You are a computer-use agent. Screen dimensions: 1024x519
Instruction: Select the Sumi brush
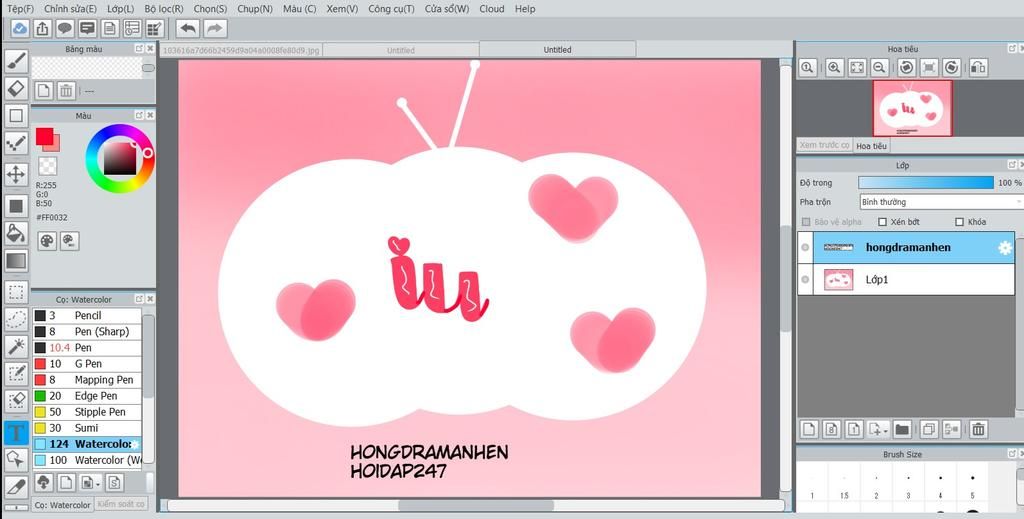click(88, 428)
